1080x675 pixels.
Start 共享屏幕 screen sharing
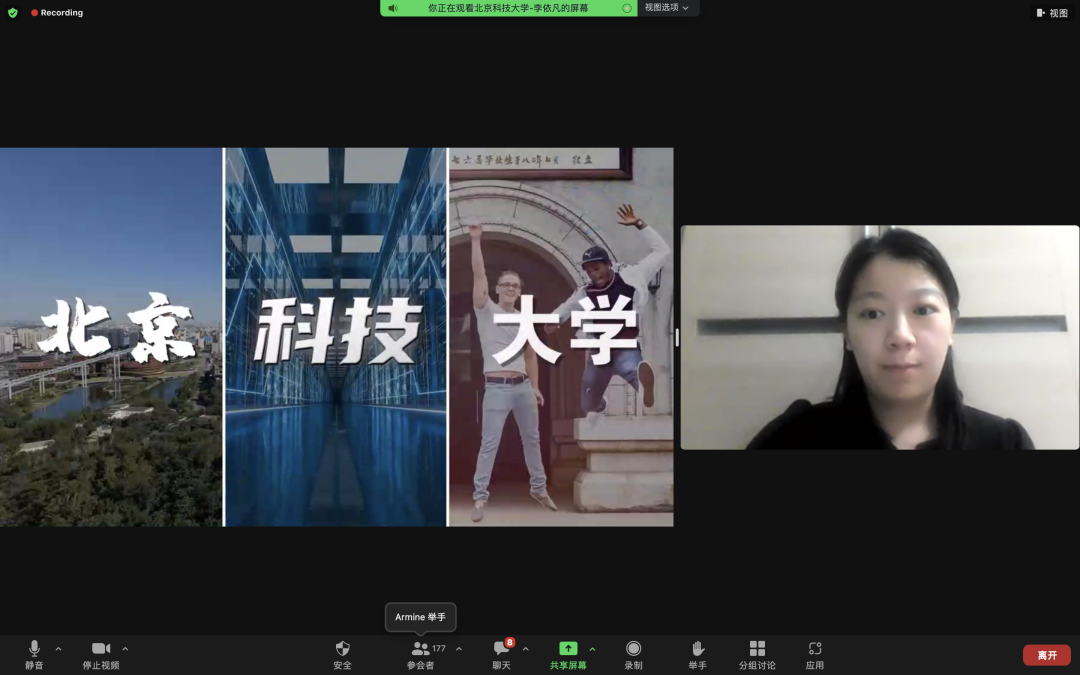tap(568, 655)
